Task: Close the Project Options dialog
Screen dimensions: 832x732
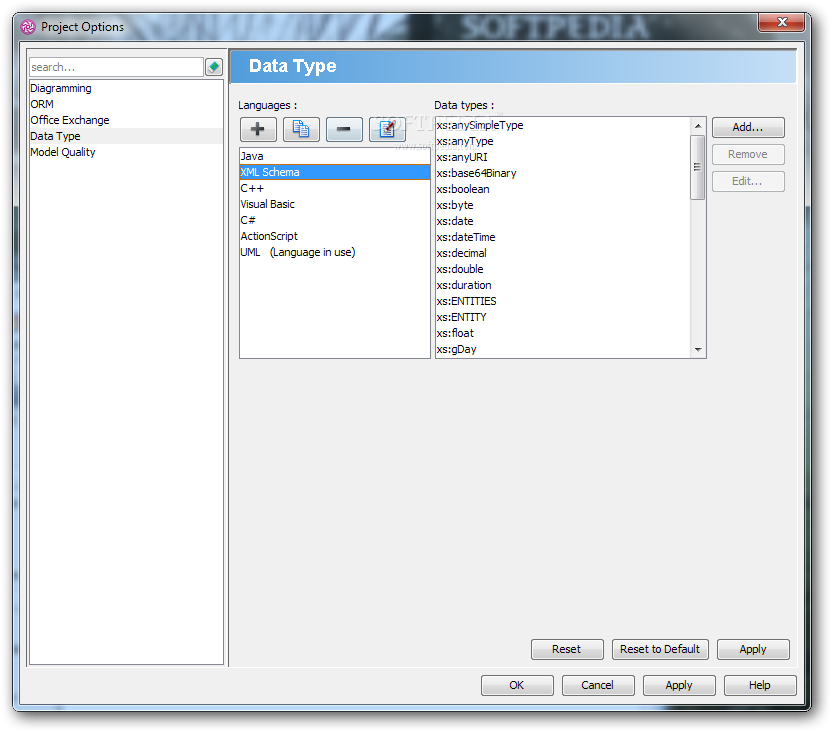Action: (781, 22)
